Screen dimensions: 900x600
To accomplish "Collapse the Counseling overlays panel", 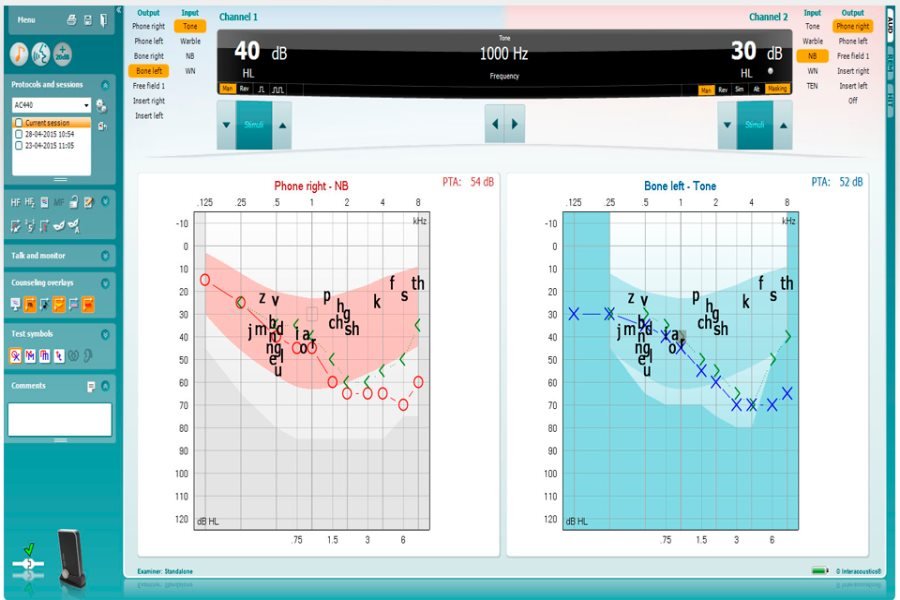I will point(105,283).
